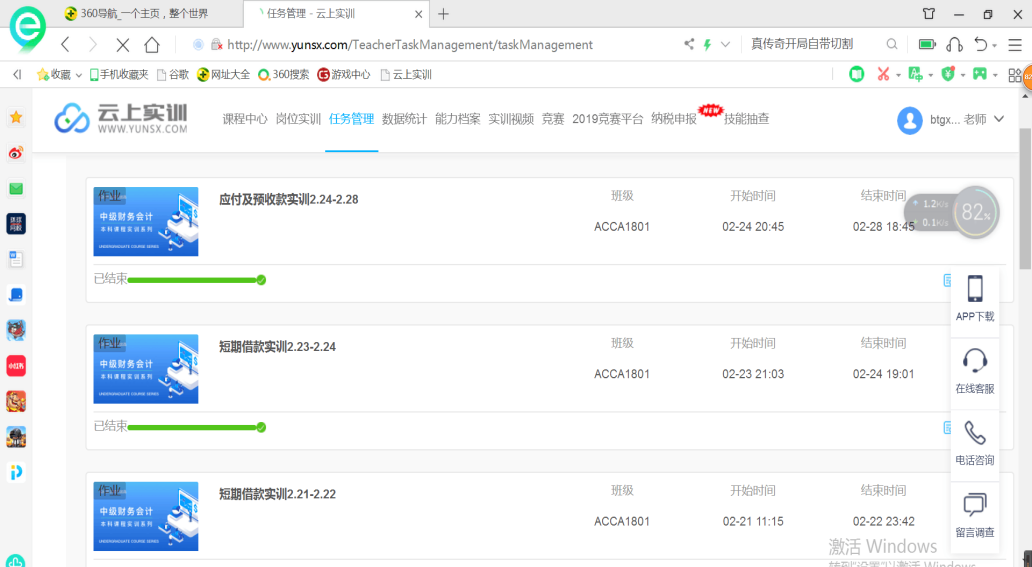Click the 云上实训 bookmark link
1032x567 pixels.
tap(411, 75)
